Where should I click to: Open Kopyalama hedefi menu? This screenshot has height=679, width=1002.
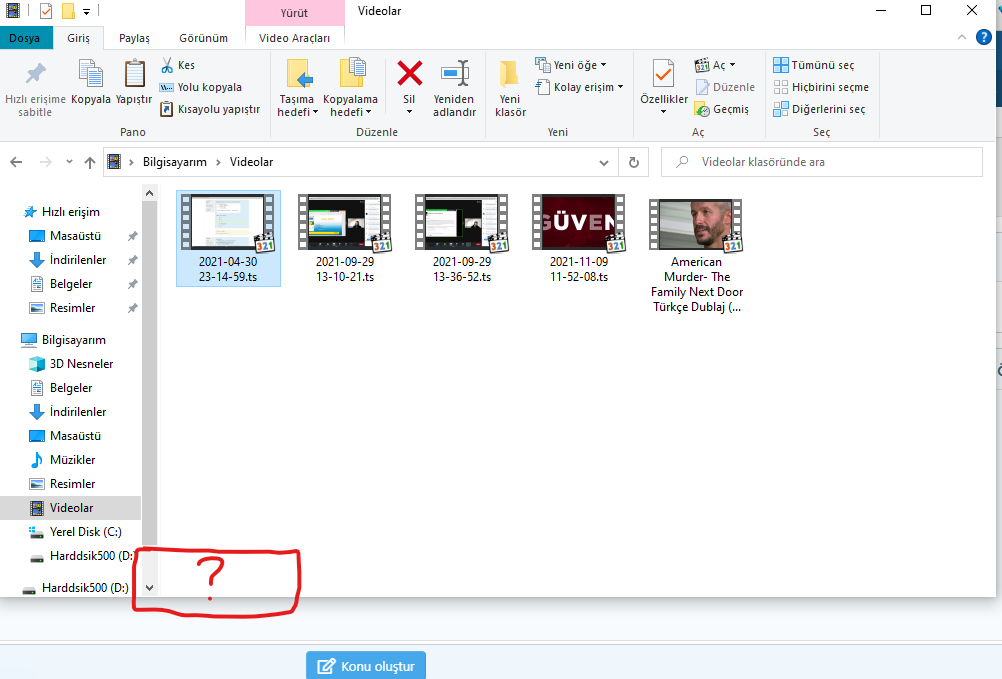(350, 89)
